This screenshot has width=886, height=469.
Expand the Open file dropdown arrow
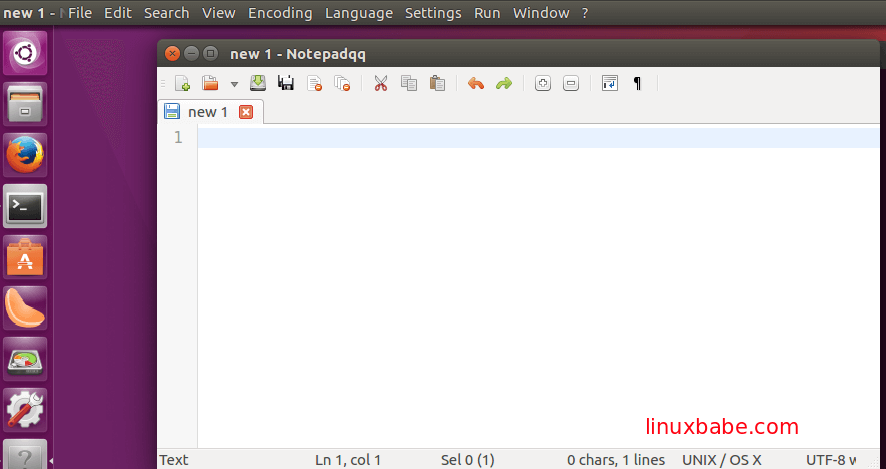(234, 85)
